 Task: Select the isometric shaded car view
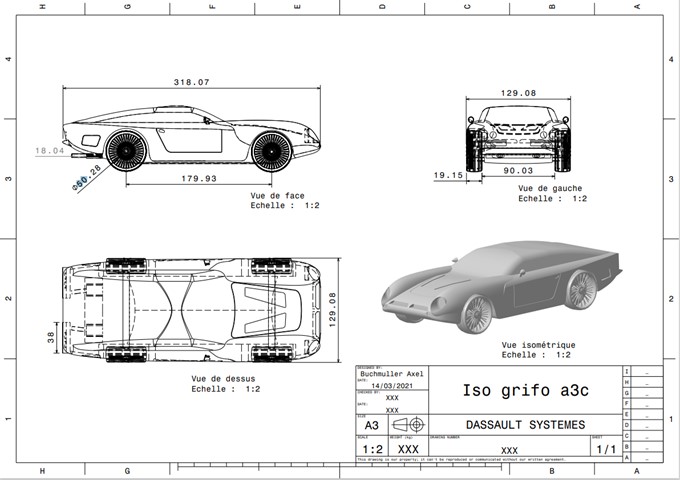click(503, 286)
